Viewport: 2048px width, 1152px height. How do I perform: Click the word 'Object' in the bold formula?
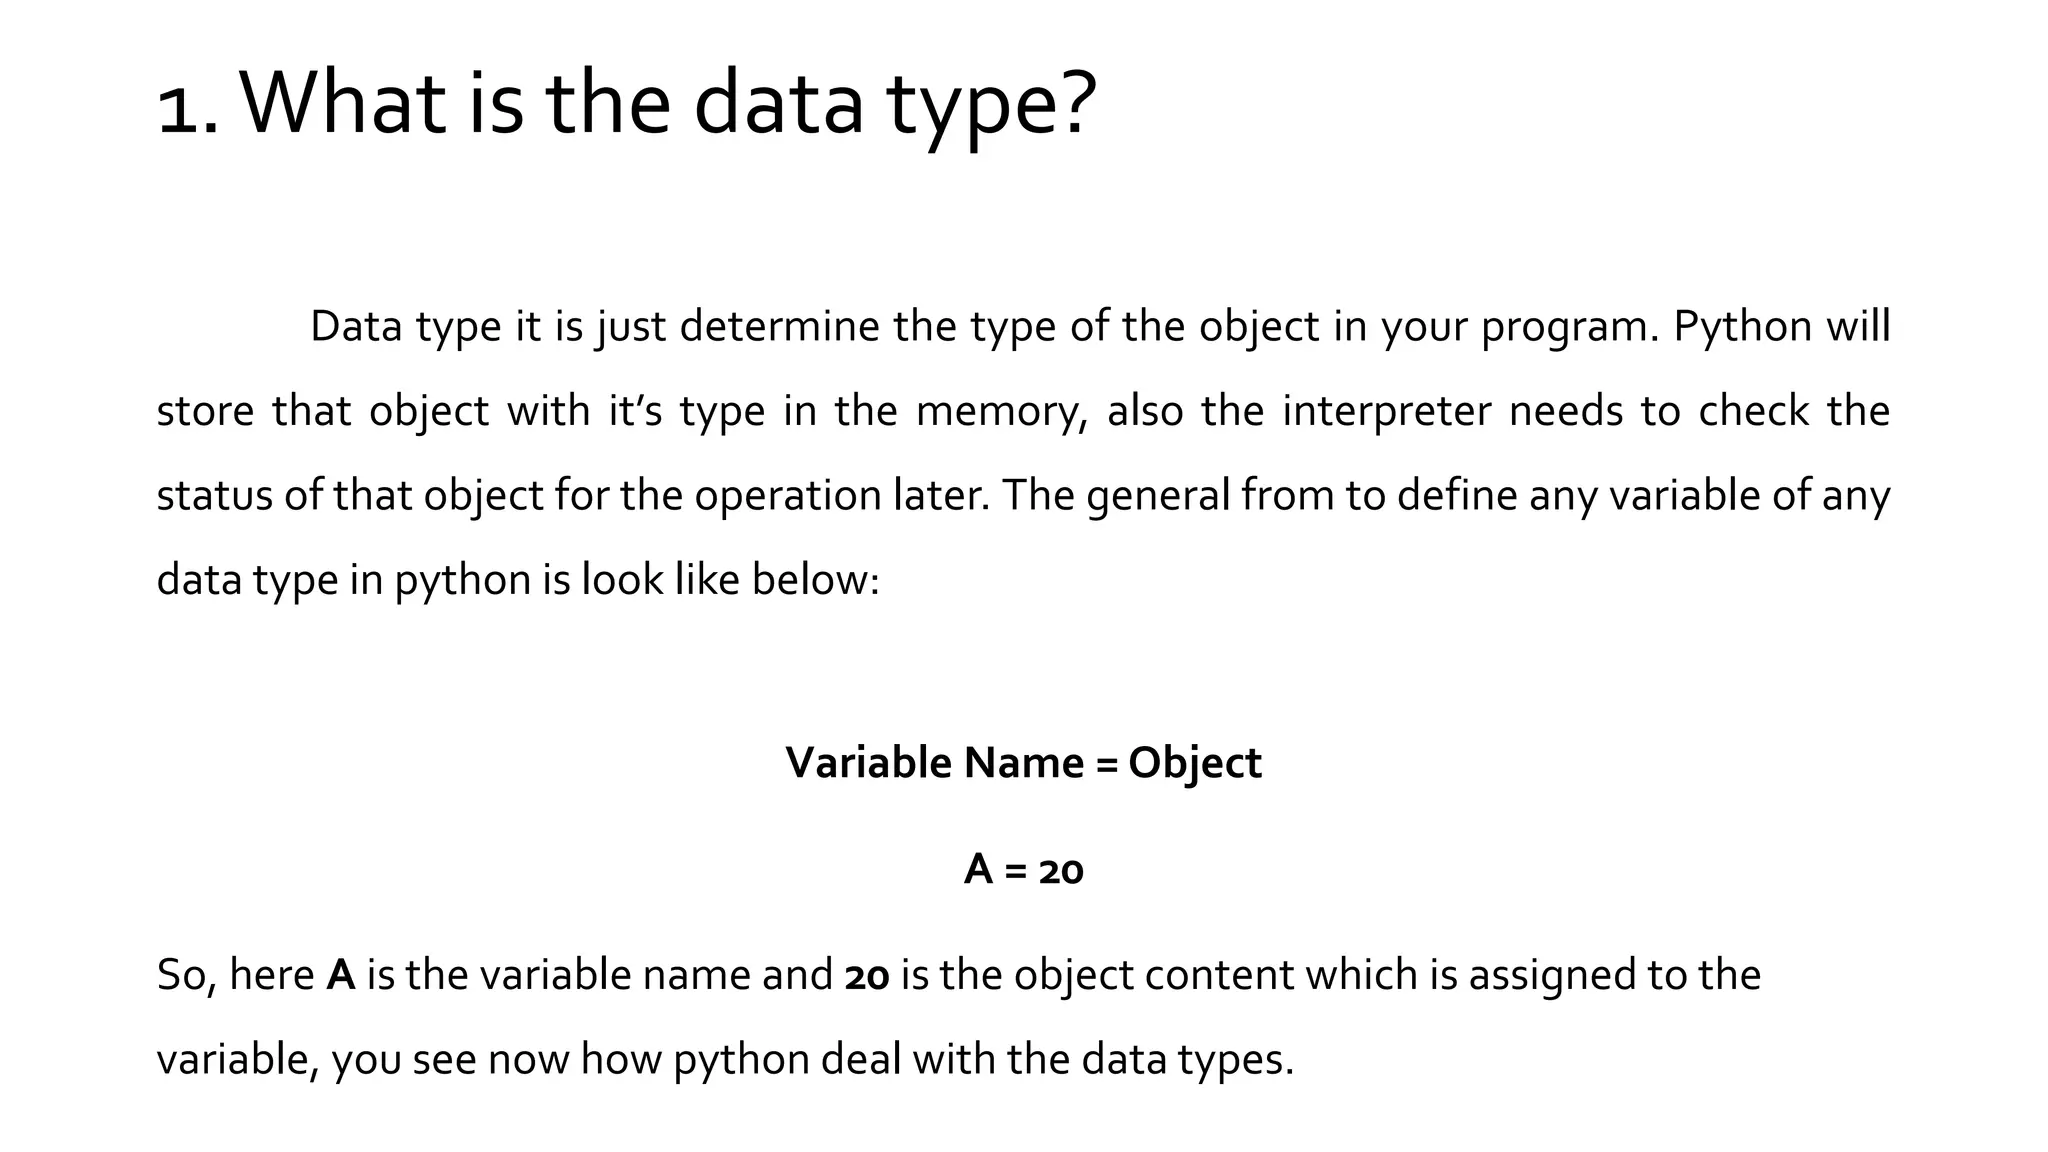click(1195, 764)
